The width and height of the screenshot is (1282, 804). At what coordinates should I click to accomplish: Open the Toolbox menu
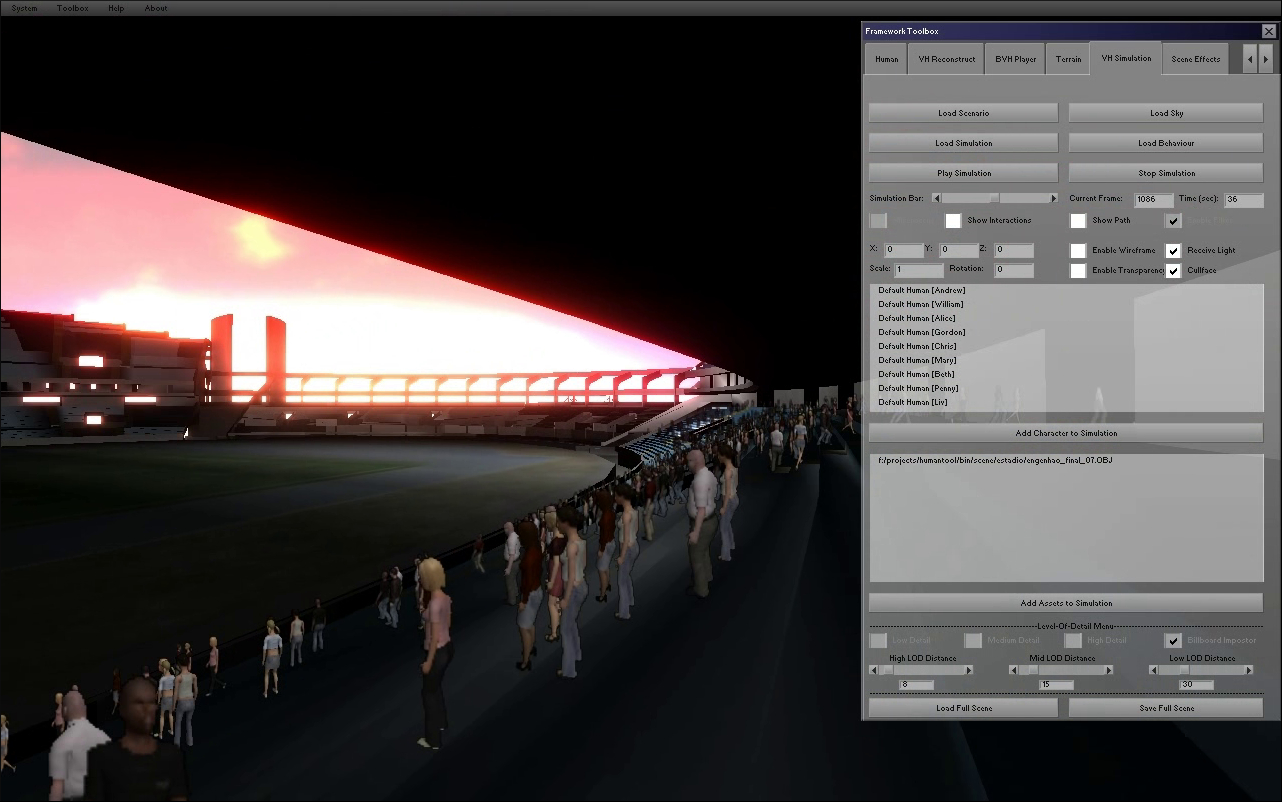coord(72,8)
